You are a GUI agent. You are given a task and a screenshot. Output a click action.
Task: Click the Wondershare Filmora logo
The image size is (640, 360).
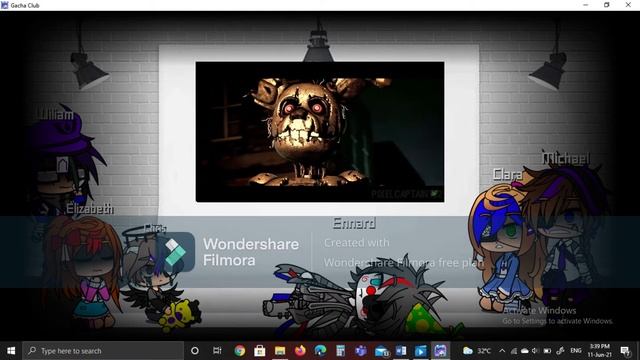[175, 252]
